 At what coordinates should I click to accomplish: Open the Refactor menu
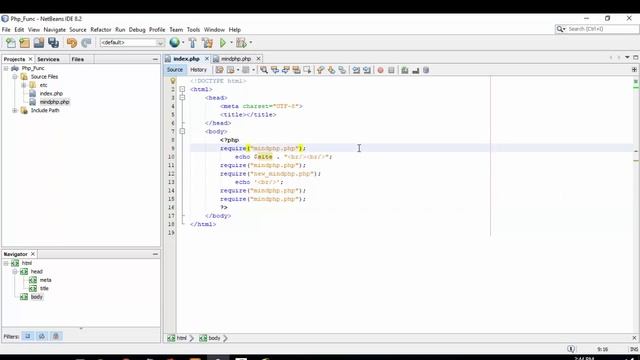click(101, 30)
